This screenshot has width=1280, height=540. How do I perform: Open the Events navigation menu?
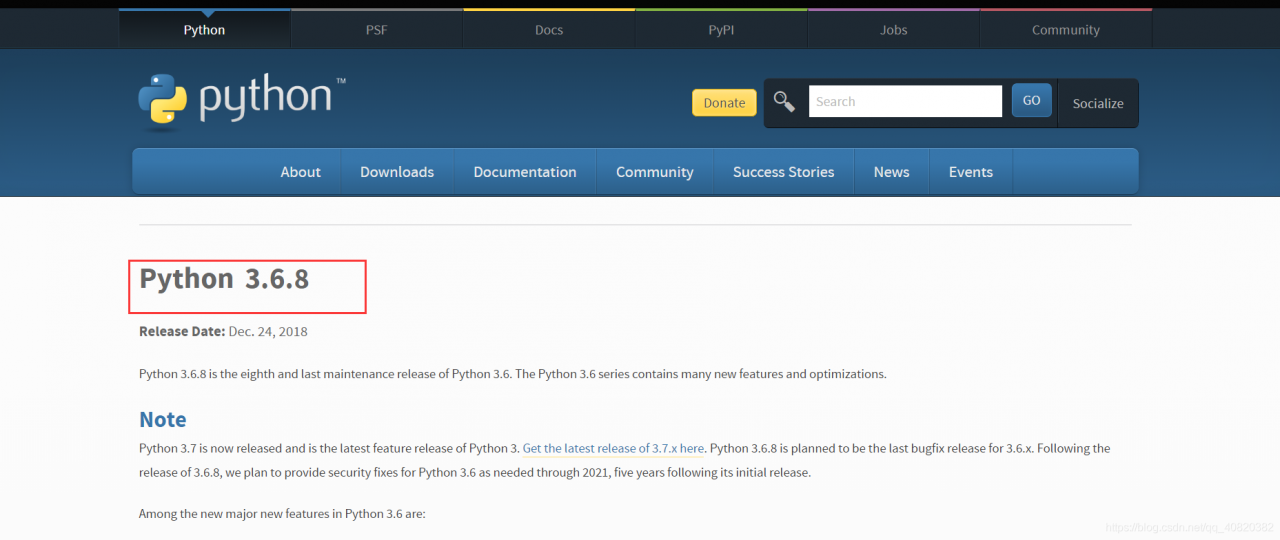970,171
